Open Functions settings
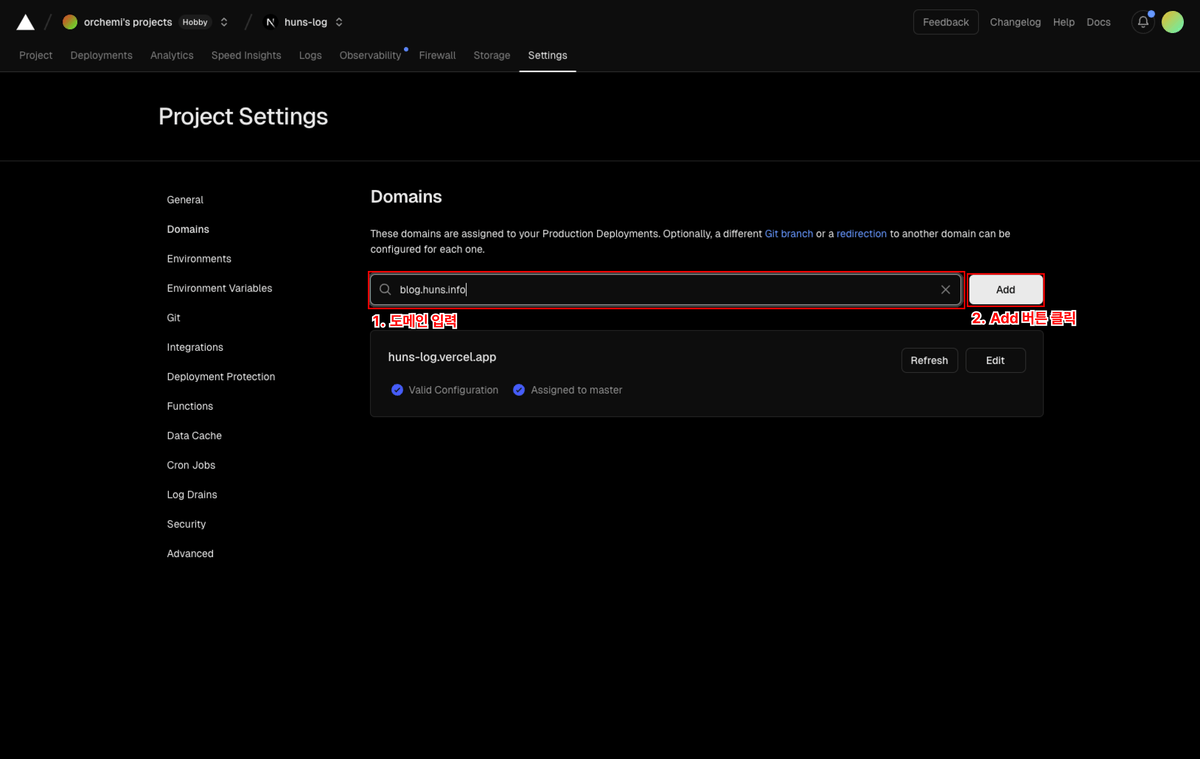 click(x=190, y=406)
